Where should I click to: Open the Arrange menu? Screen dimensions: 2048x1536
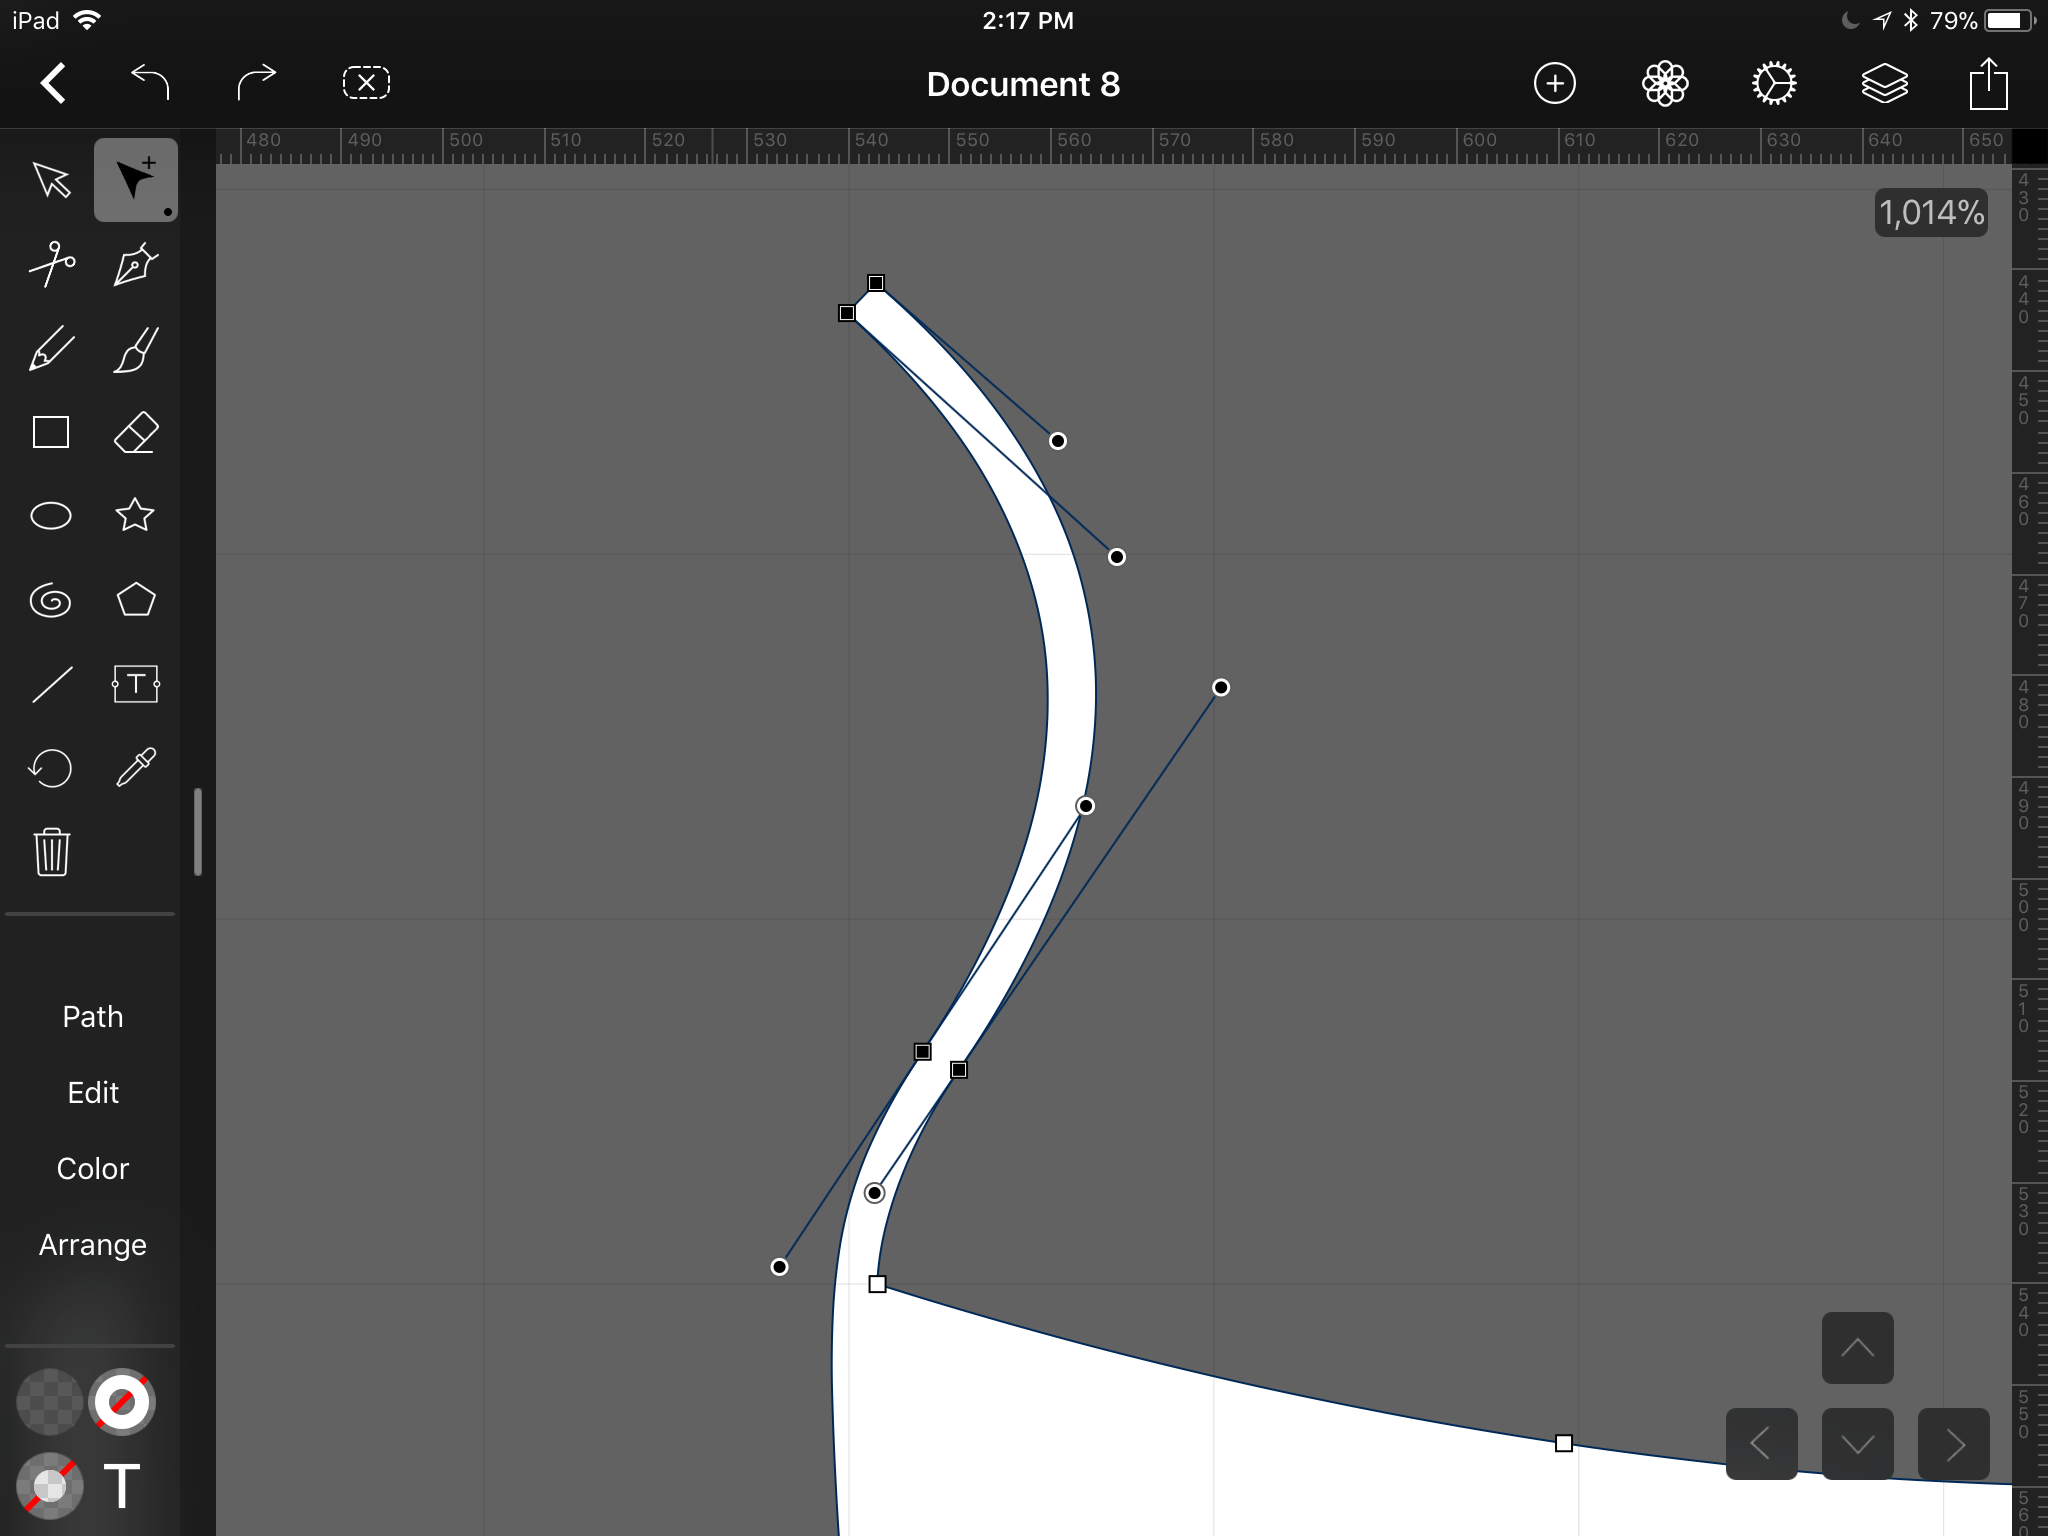click(92, 1245)
